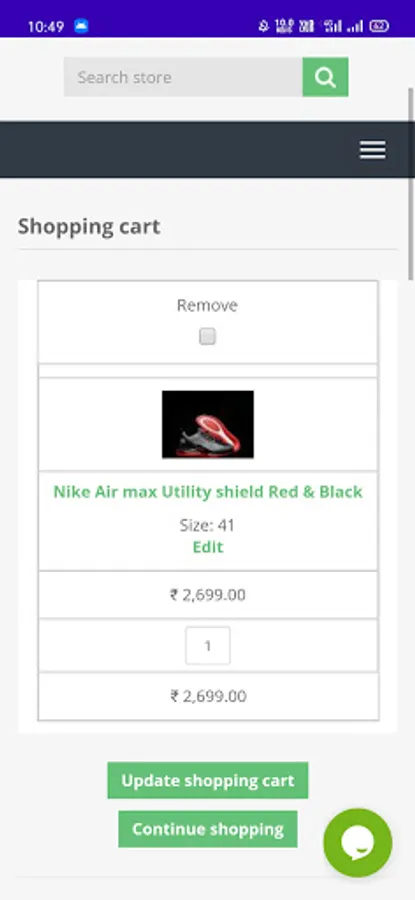Tap the blue cloud notification icon
Image resolution: width=415 pixels, height=900 pixels.
[82, 26]
